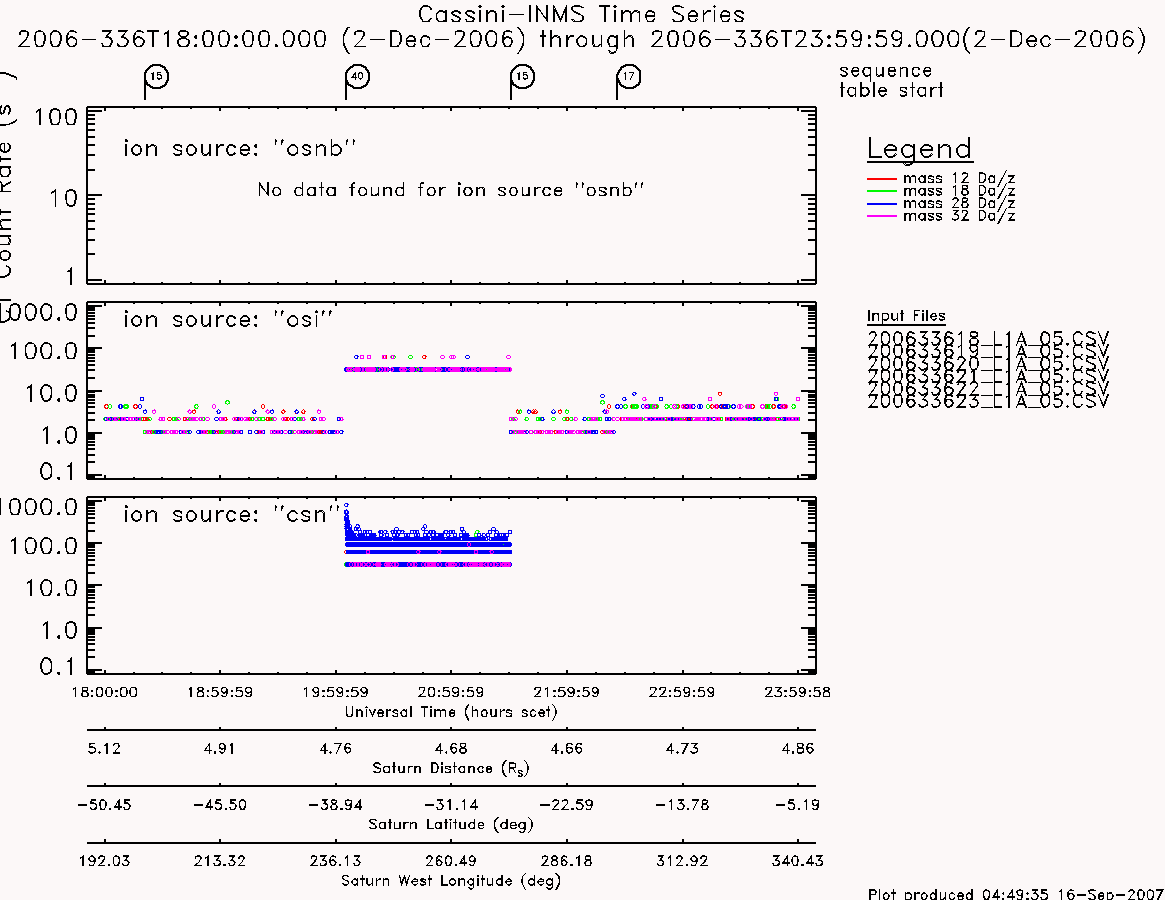1165x900 pixels.
Task: Click Saturn Distance value 4.86
Action: 798,748
